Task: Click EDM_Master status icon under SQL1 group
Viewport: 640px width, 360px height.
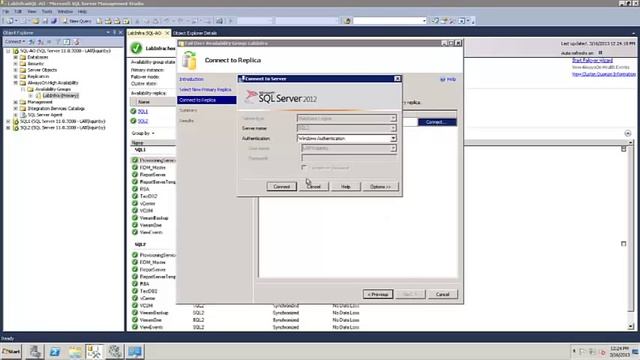Action: point(135,167)
